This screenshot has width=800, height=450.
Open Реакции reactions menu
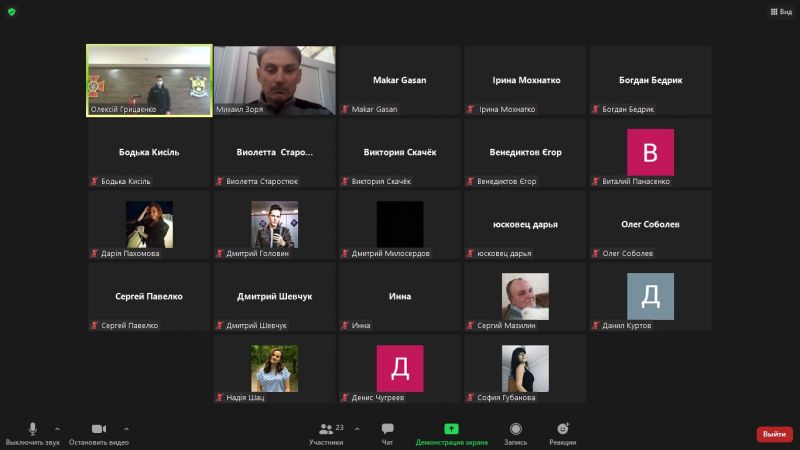coord(563,434)
